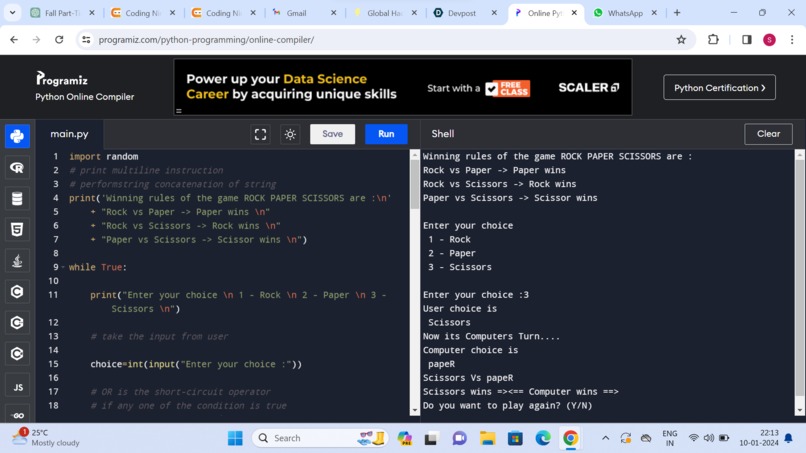Click the Shell scrollbar down arrow
The width and height of the screenshot is (806, 453).
pos(799,410)
